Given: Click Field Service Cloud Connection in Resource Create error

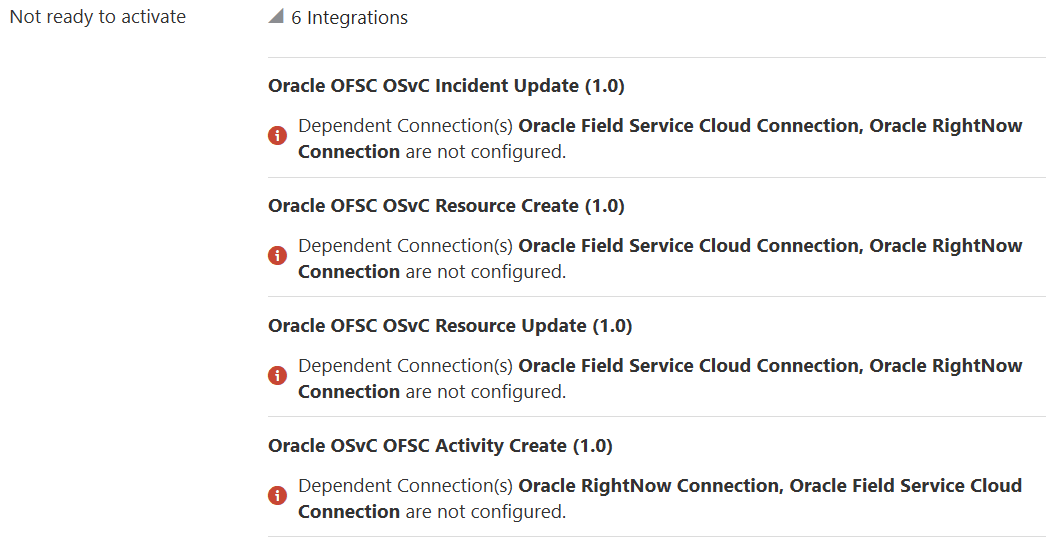Looking at the screenshot, I should pyautogui.click(x=688, y=246).
